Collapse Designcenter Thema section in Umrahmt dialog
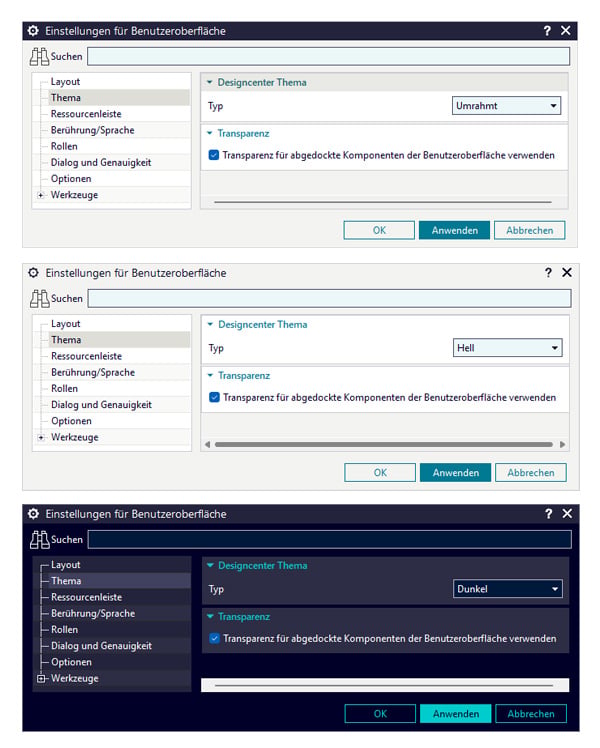 coord(210,82)
